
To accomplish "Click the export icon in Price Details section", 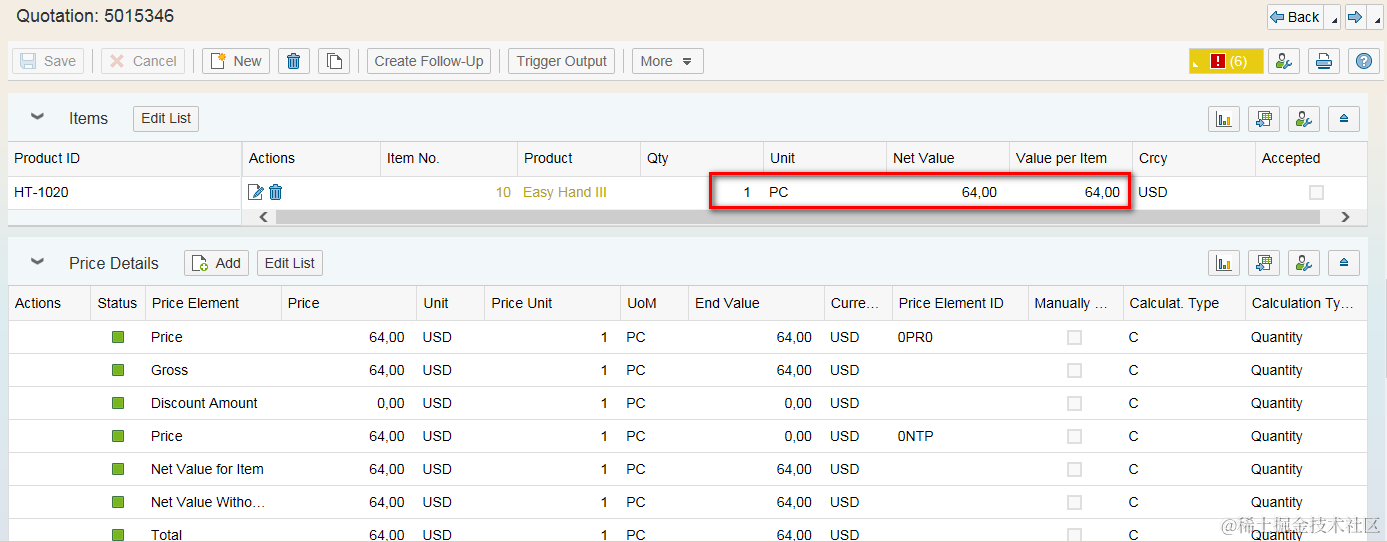I will 1263,263.
